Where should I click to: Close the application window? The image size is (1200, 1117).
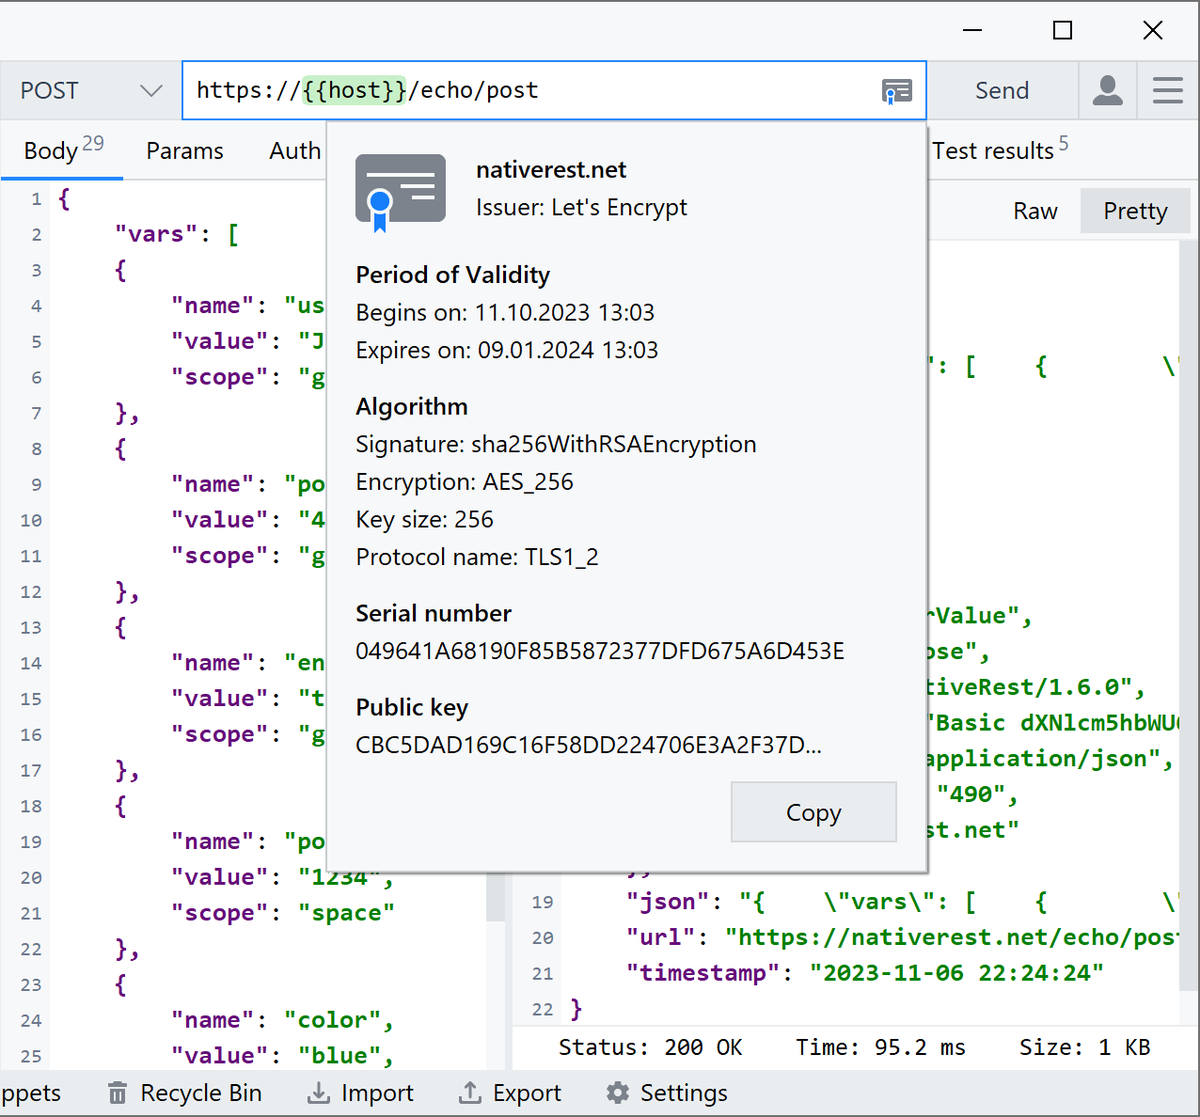tap(1153, 30)
